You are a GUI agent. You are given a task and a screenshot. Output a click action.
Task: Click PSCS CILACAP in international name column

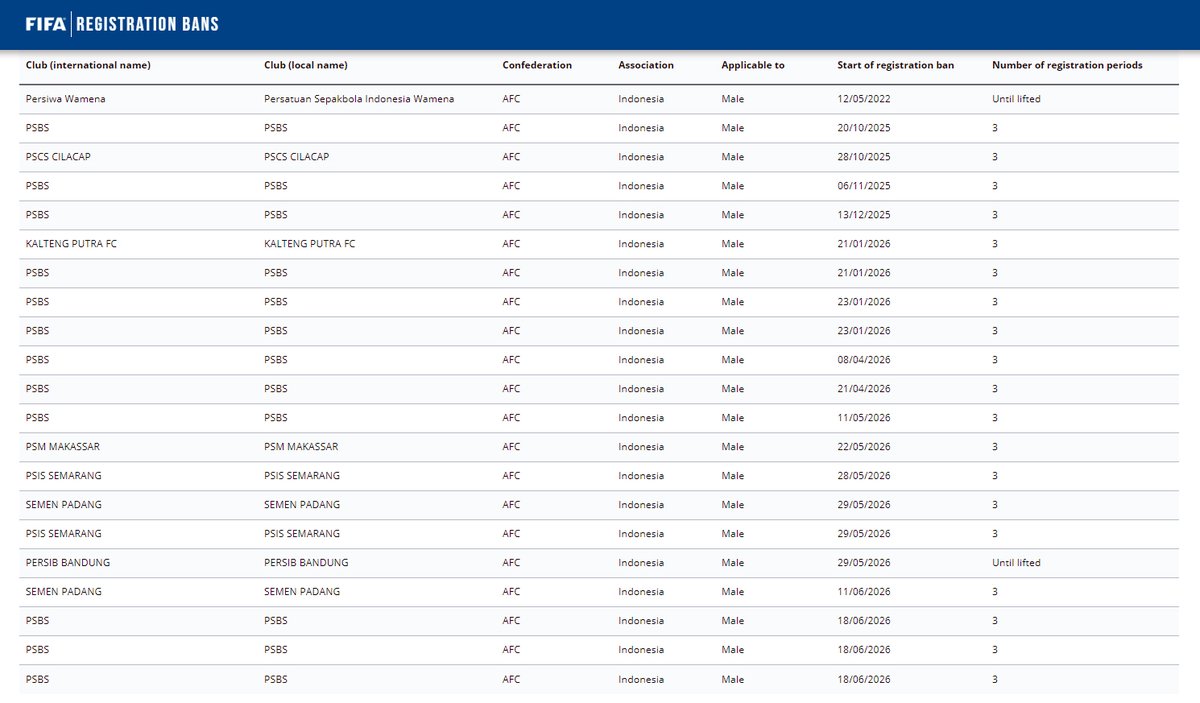[x=58, y=157]
